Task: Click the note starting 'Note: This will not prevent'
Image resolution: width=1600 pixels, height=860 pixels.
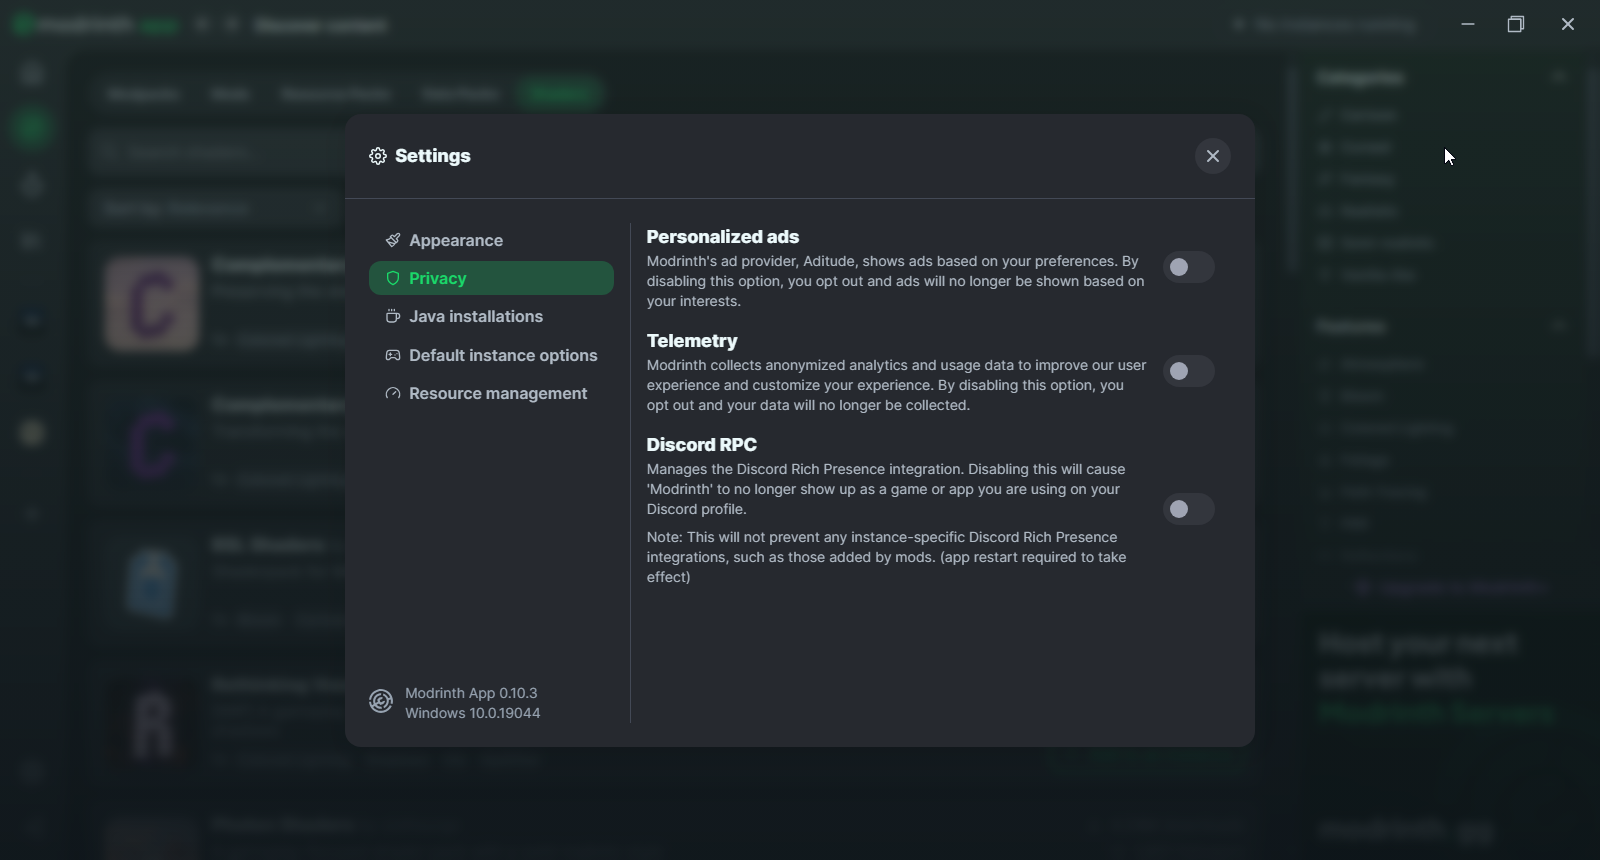Action: pyautogui.click(x=887, y=557)
